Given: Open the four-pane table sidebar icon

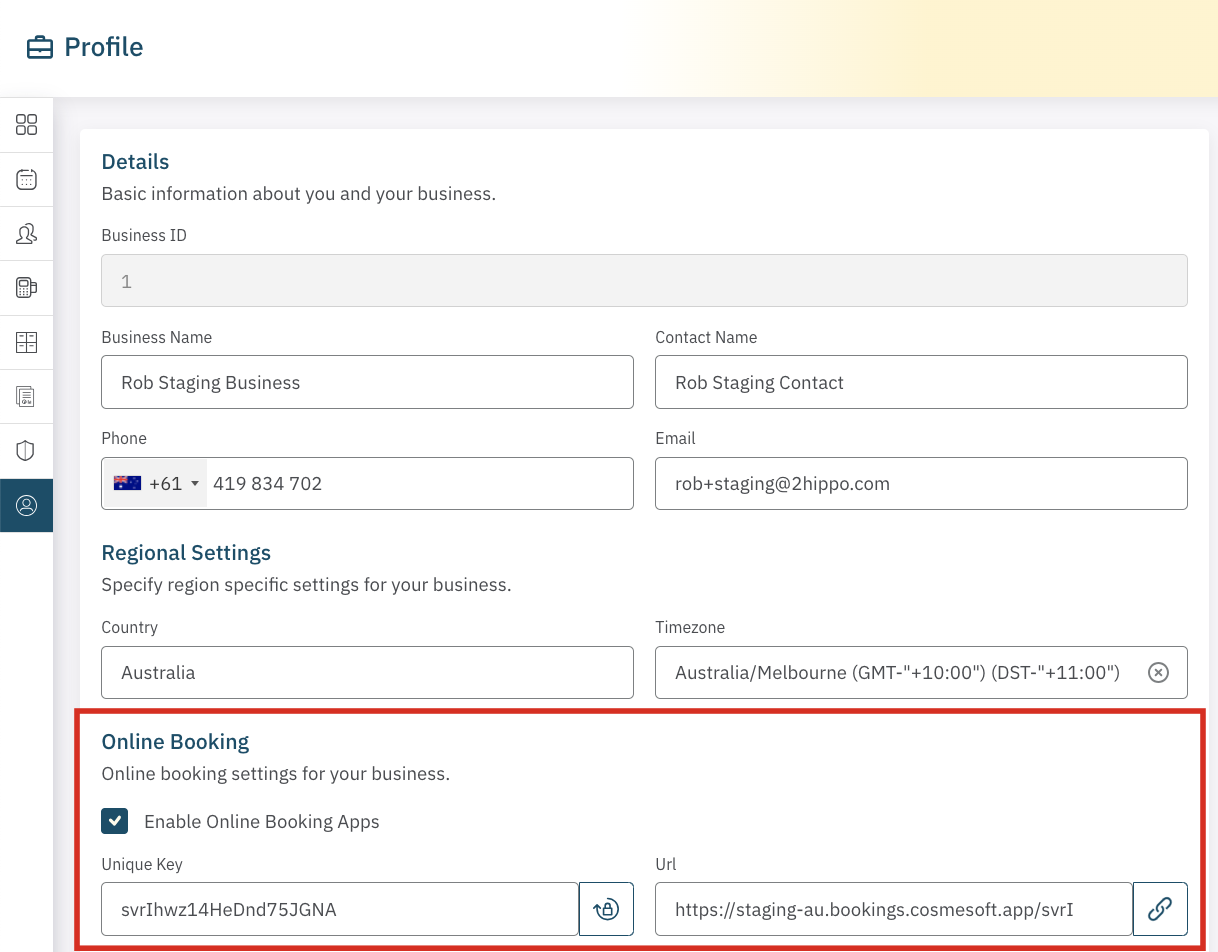Looking at the screenshot, I should pyautogui.click(x=26, y=343).
